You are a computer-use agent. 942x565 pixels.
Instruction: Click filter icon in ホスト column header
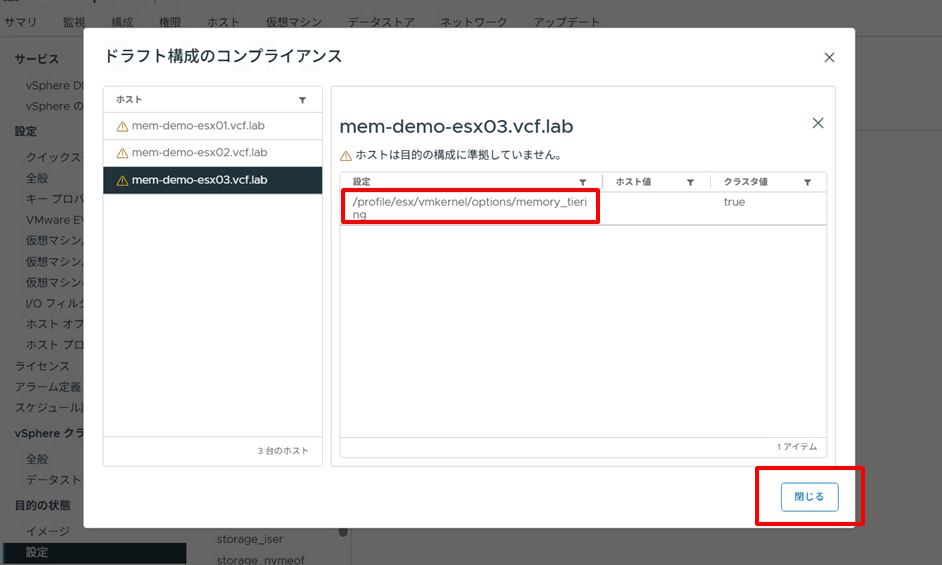point(302,100)
